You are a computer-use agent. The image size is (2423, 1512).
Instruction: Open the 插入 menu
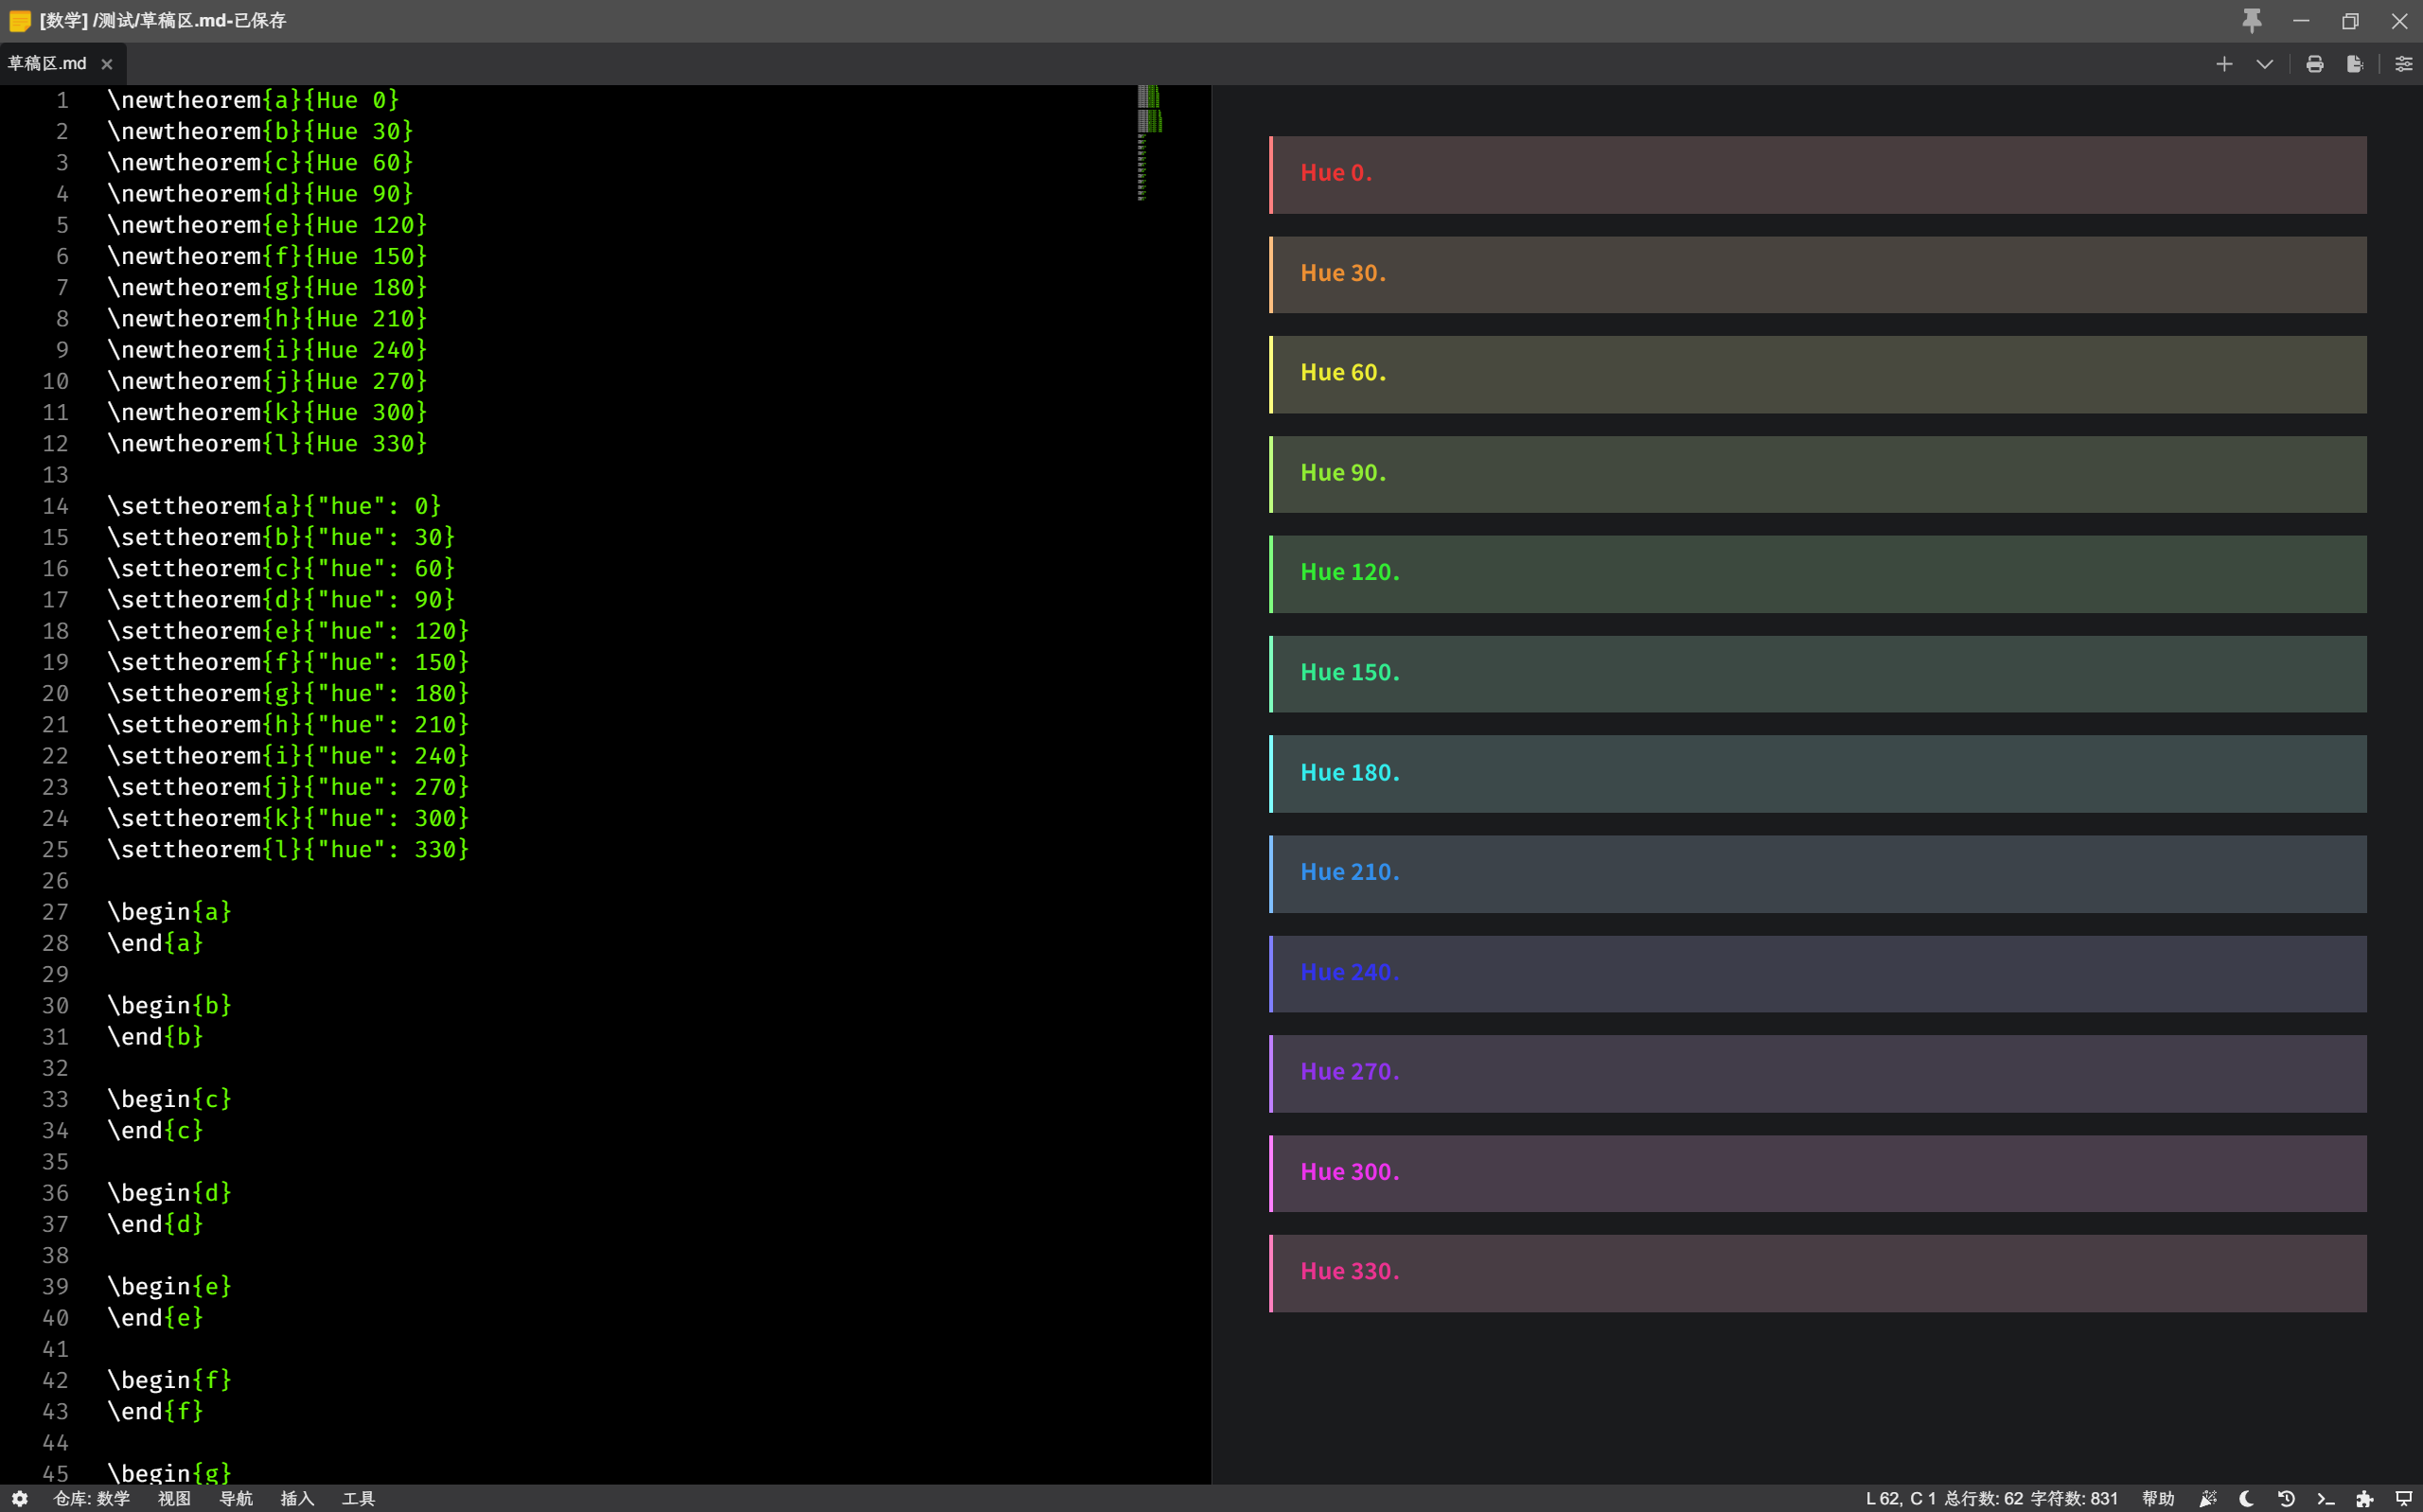point(297,1498)
